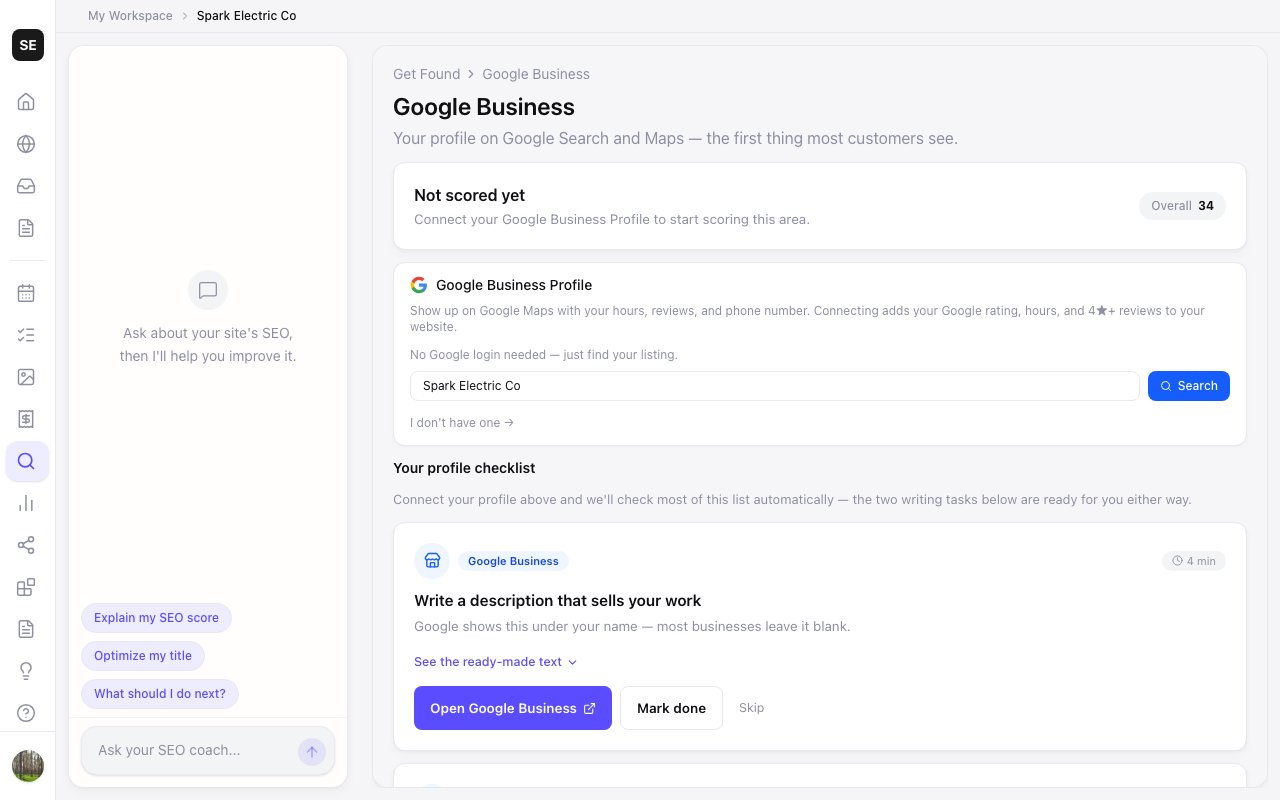Open the inbox tray icon in sidebar
This screenshot has width=1280, height=800.
pos(27,186)
